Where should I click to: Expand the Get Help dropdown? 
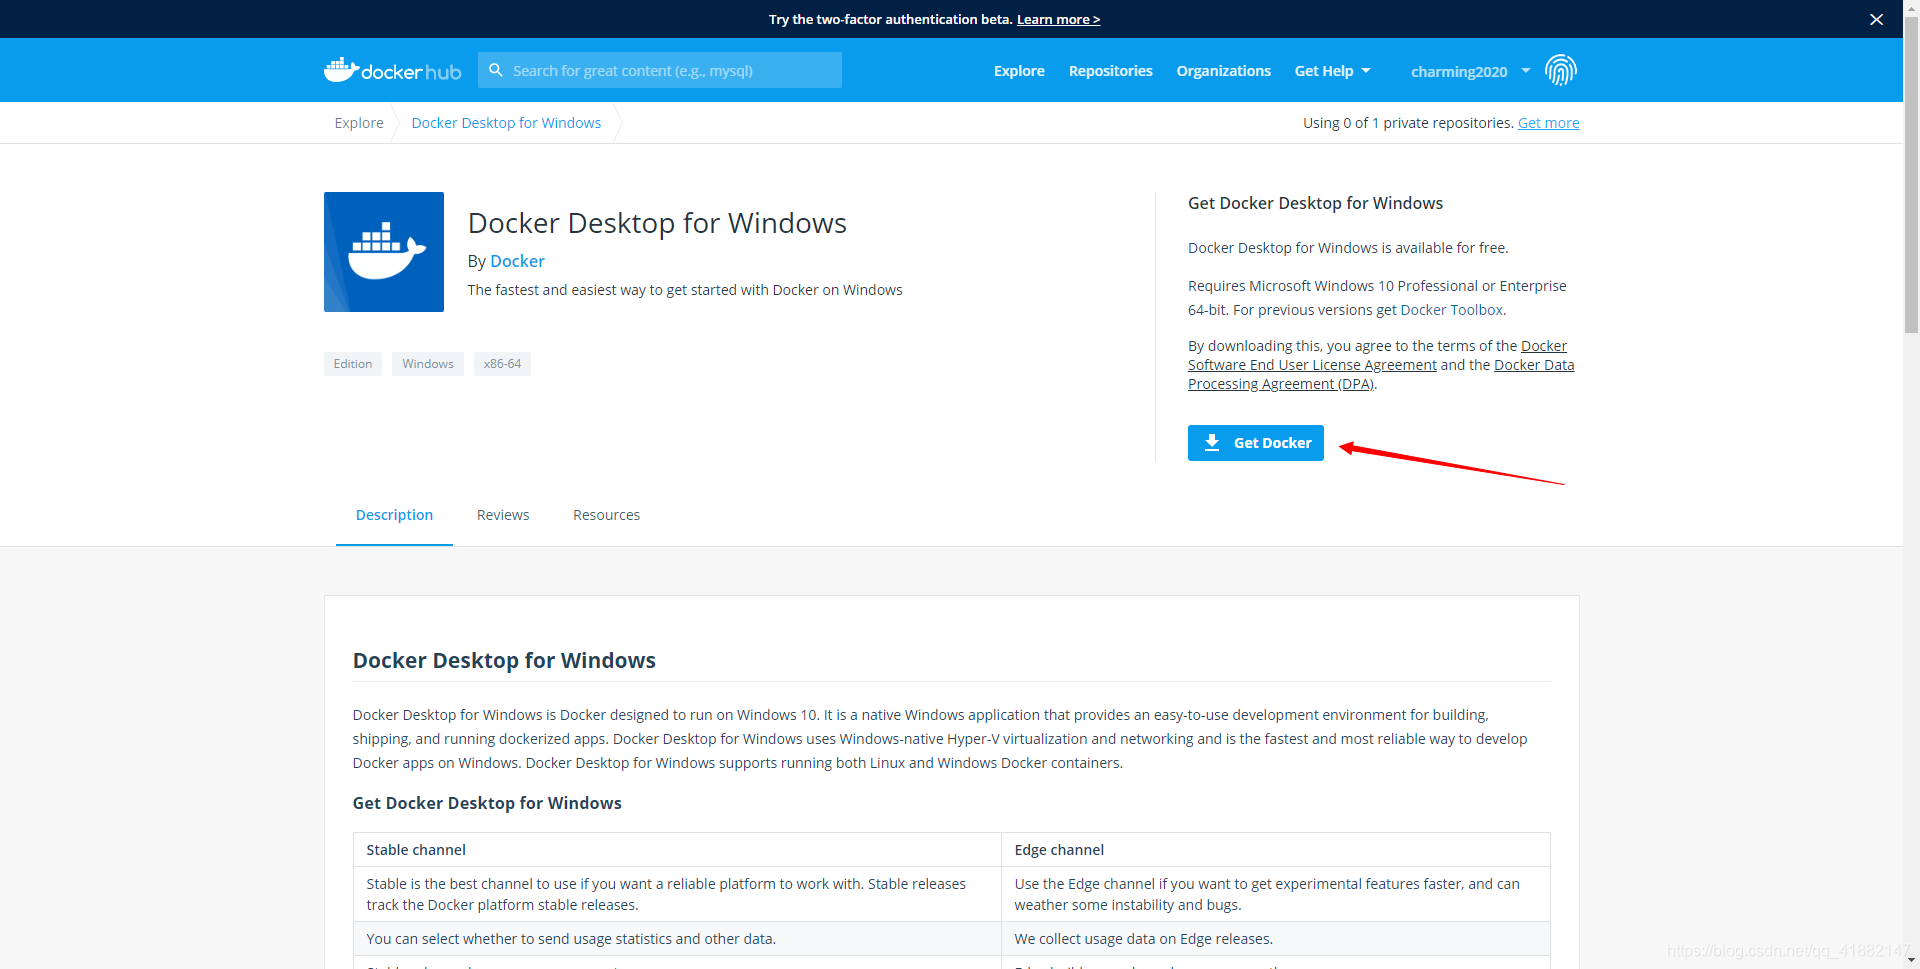point(1332,71)
